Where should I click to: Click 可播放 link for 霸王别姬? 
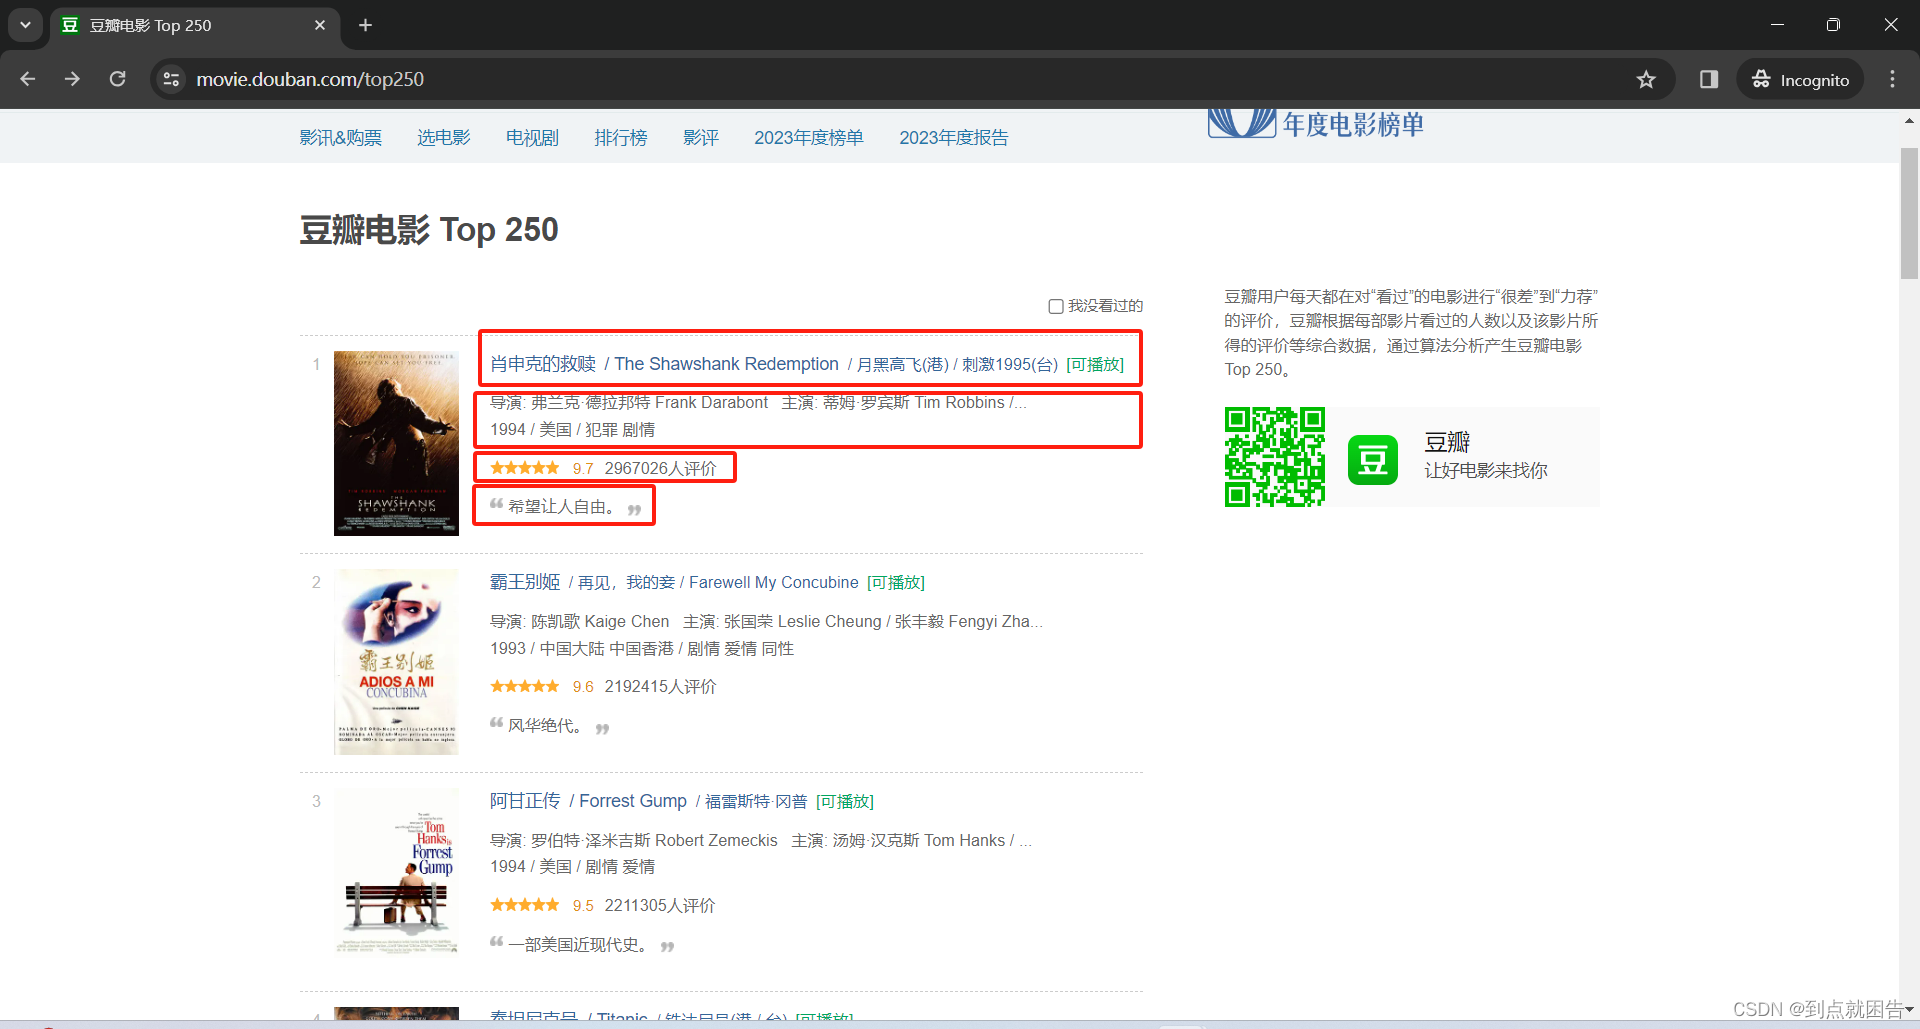click(896, 582)
